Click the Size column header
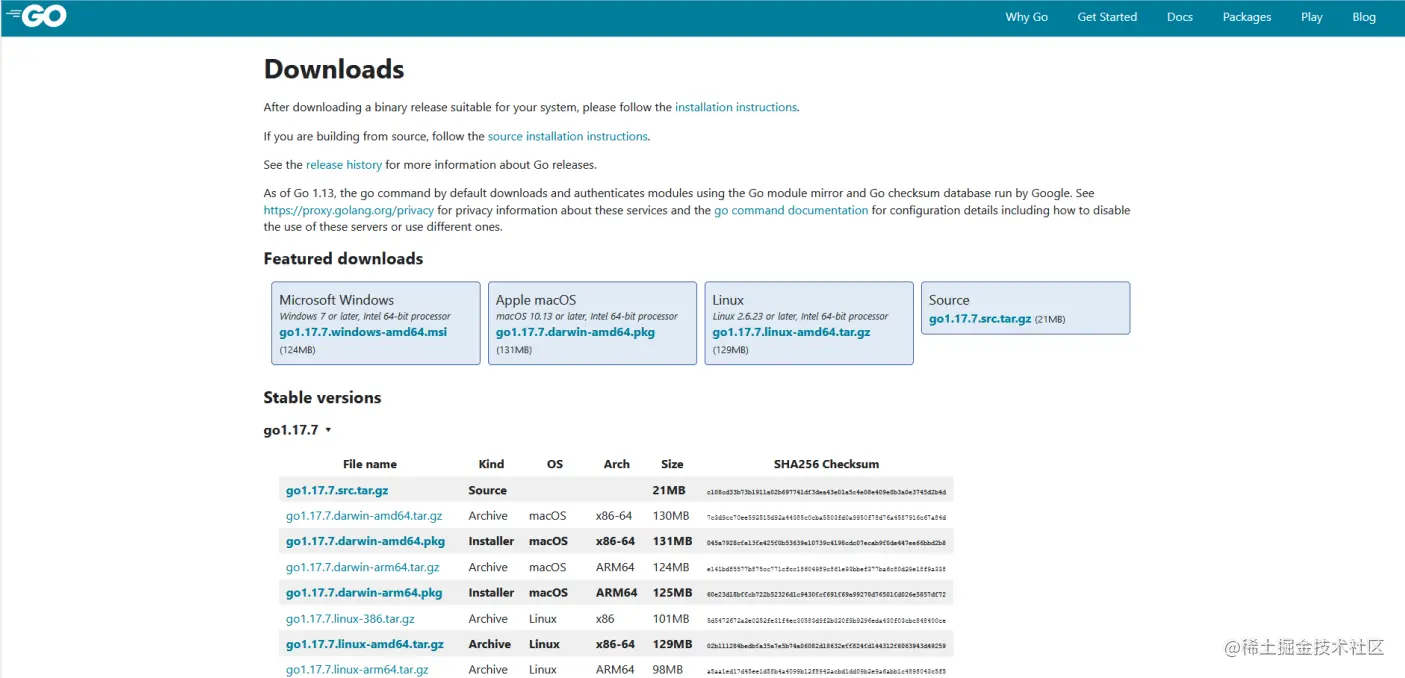Viewport: 1405px width, 678px height. coord(672,464)
